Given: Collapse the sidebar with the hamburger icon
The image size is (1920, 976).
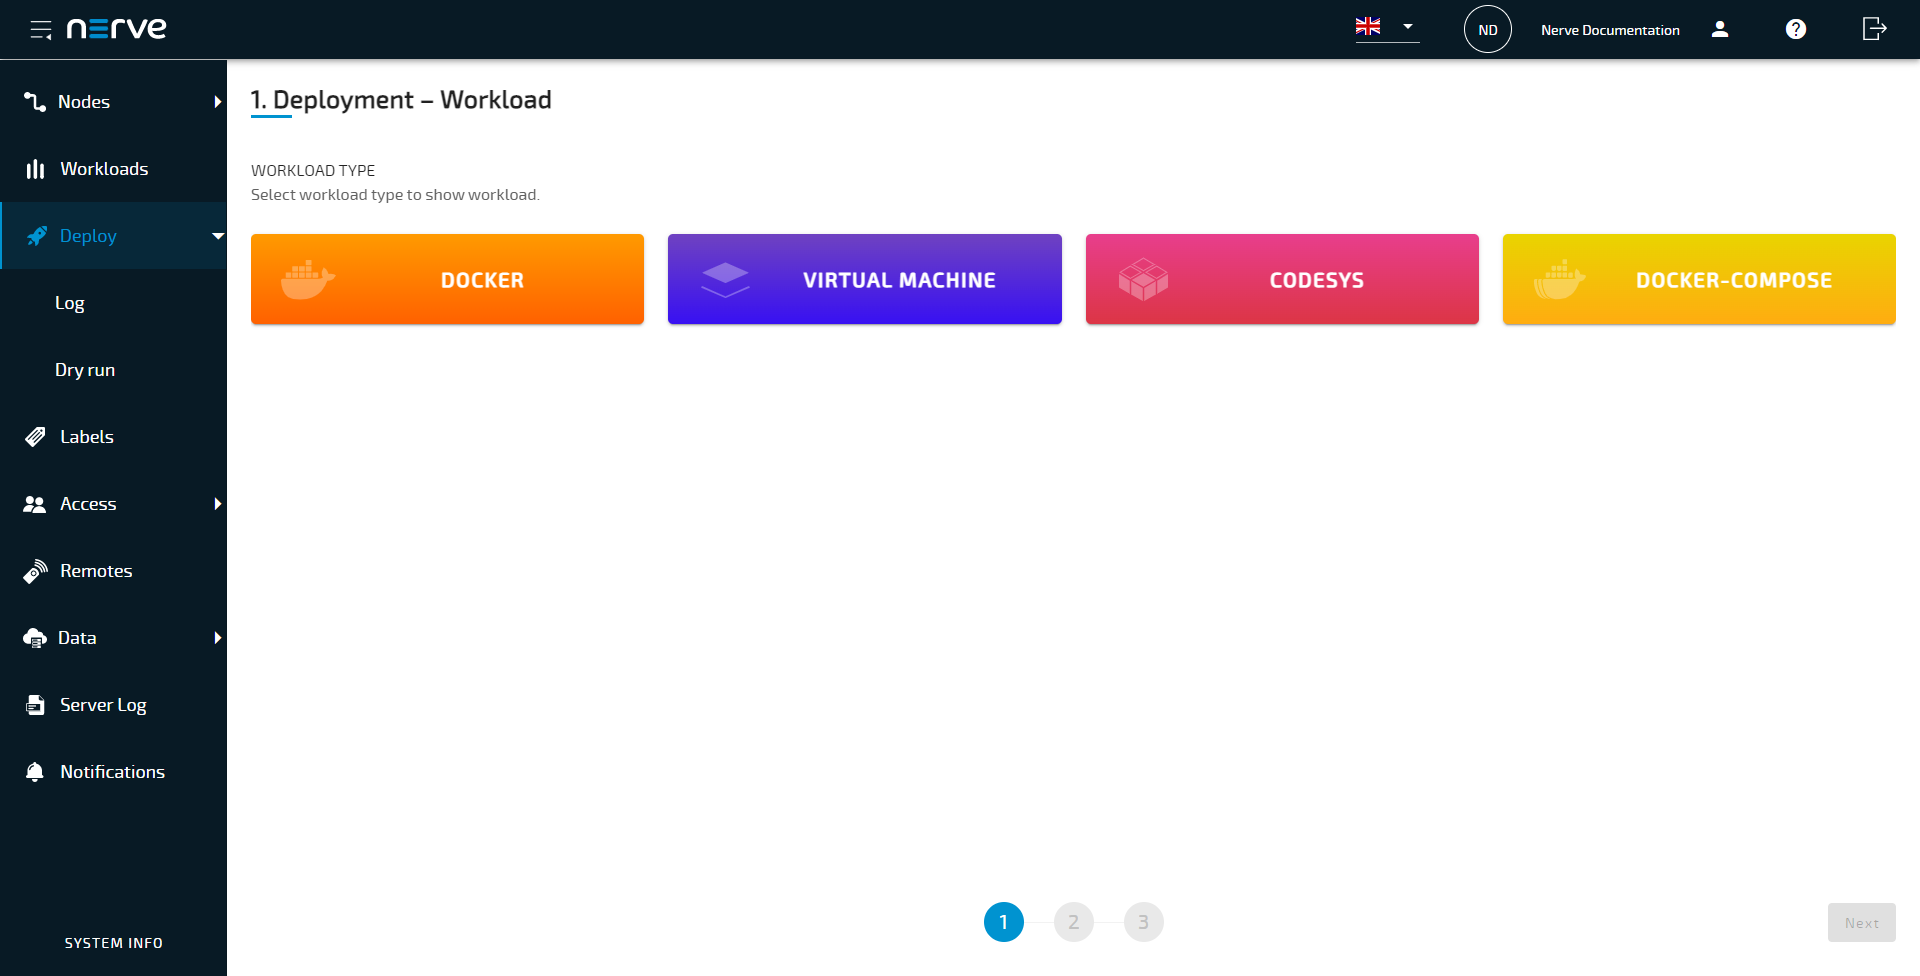Looking at the screenshot, I should tap(42, 29).
